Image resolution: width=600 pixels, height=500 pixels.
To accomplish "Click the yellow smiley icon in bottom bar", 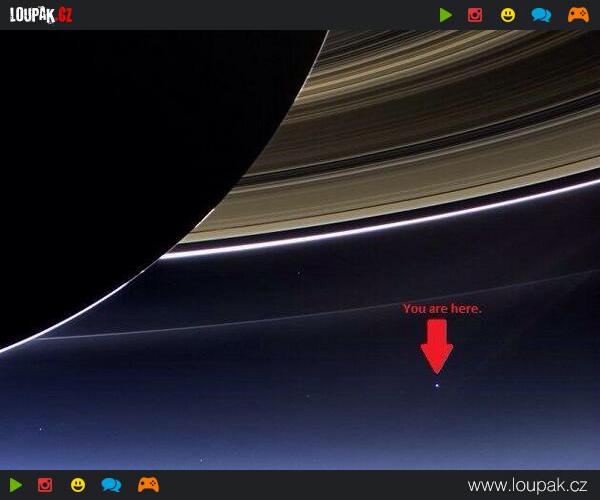I will [78, 485].
